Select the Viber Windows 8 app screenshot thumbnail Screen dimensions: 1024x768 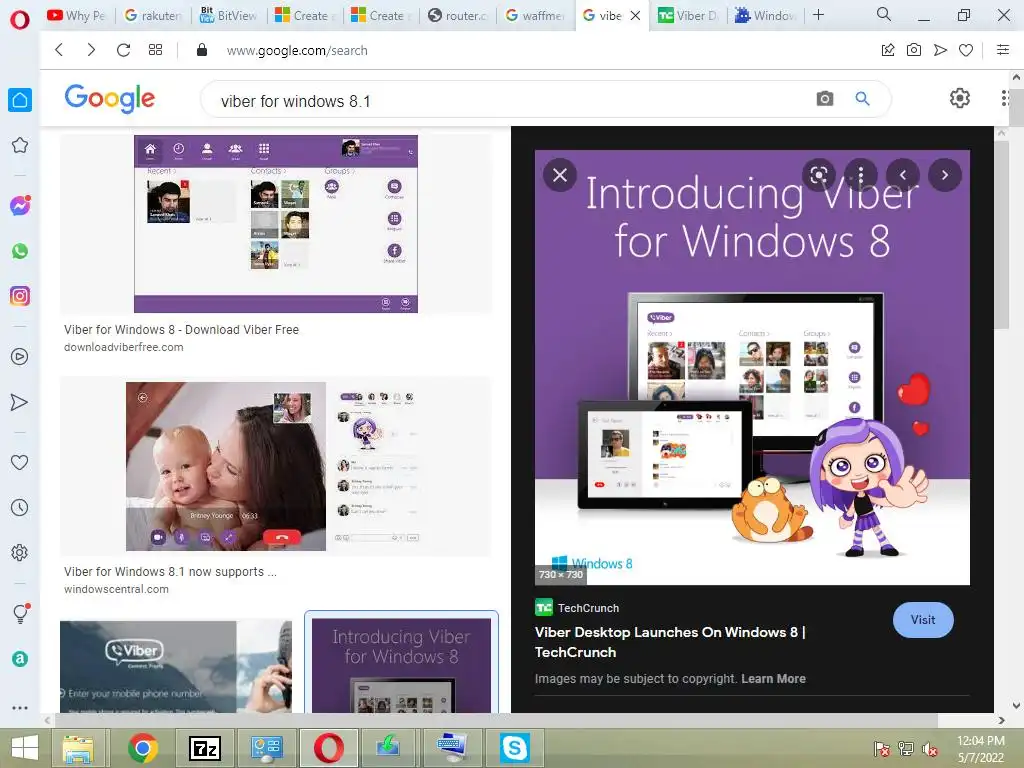point(276,224)
